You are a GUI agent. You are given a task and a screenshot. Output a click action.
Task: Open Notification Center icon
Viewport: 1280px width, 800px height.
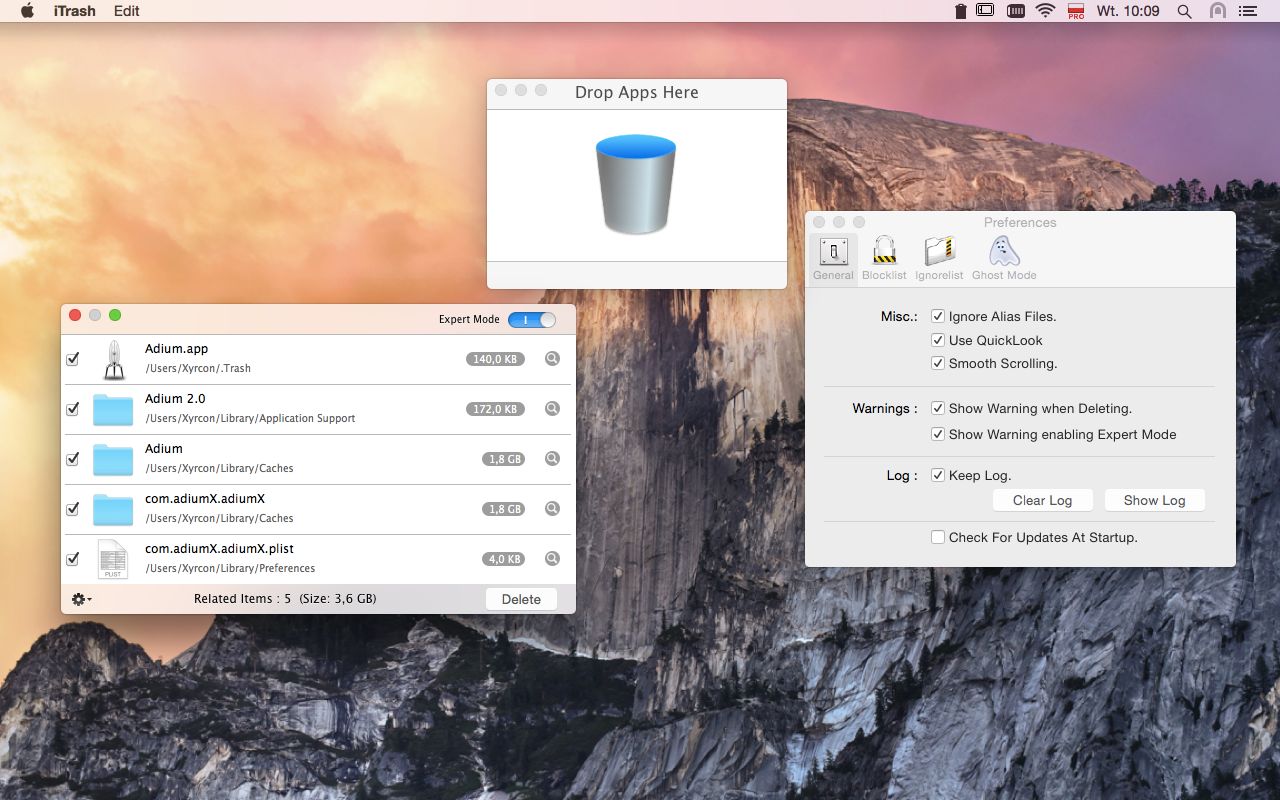pos(1247,11)
